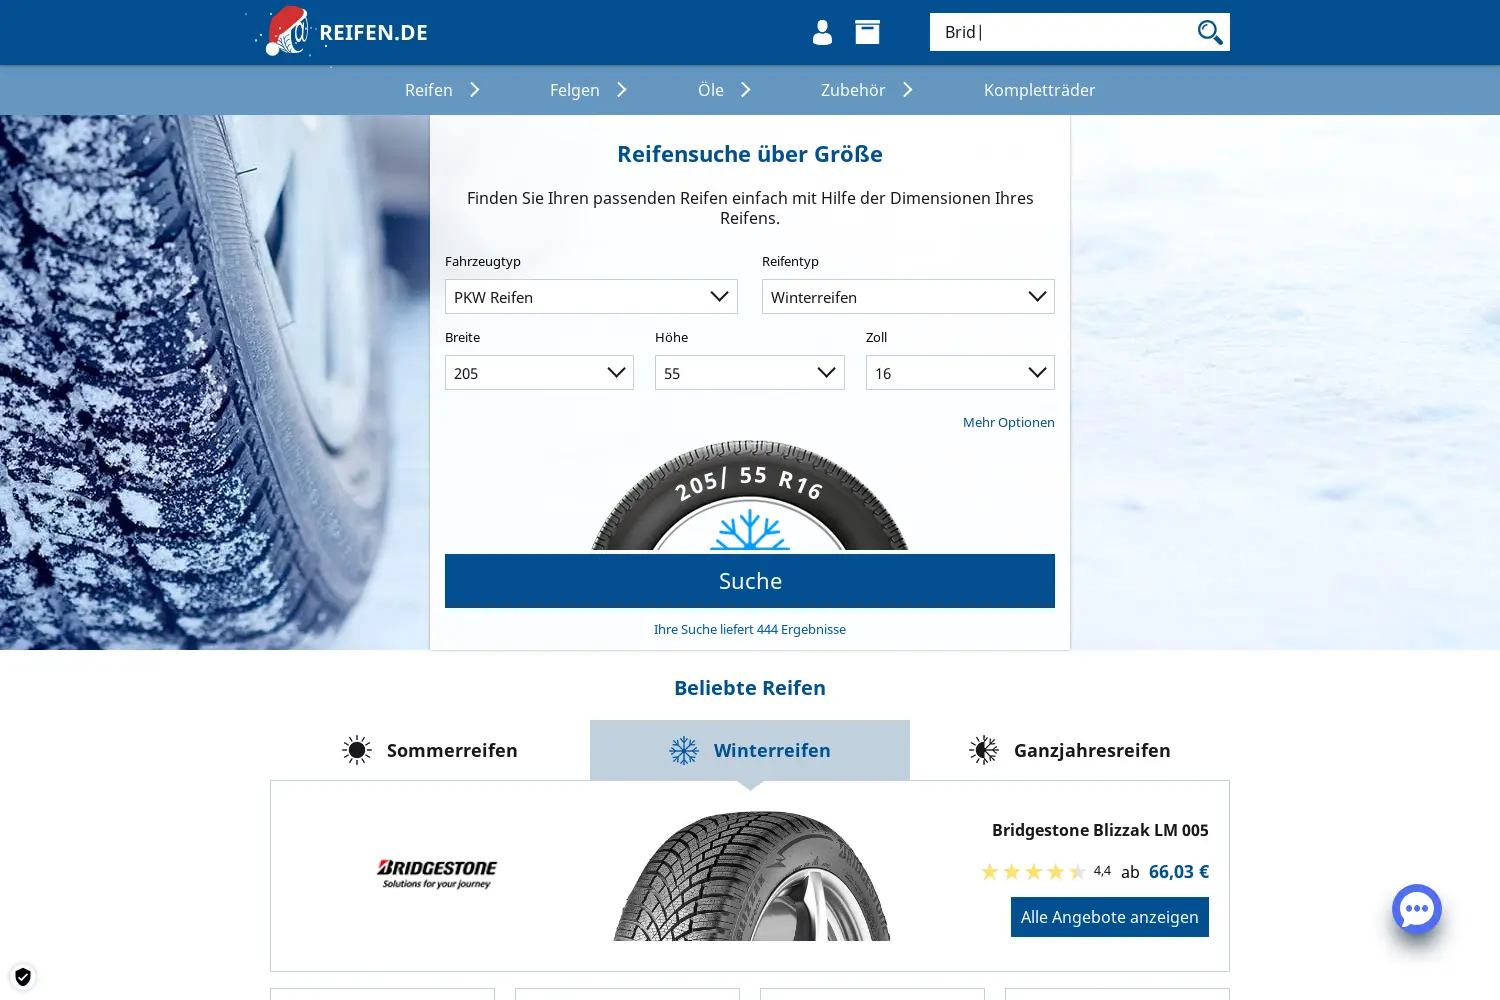Open the chat bubble widget
Viewport: 1500px width, 1000px height.
pyautogui.click(x=1417, y=909)
